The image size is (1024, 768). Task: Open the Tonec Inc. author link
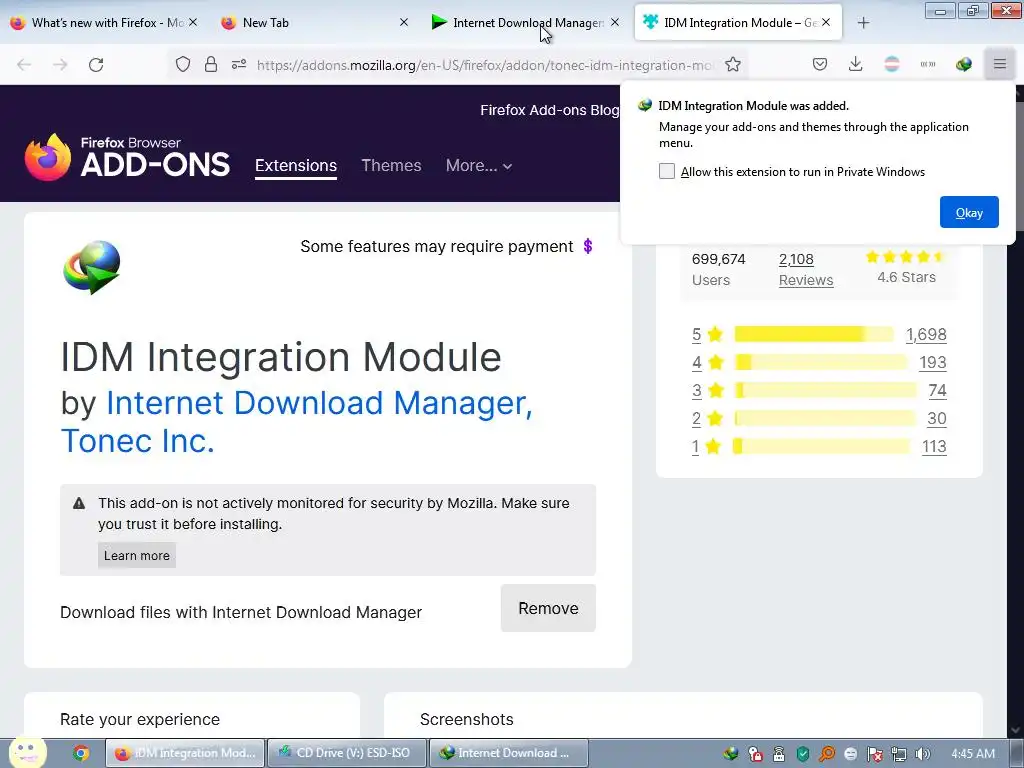(137, 441)
